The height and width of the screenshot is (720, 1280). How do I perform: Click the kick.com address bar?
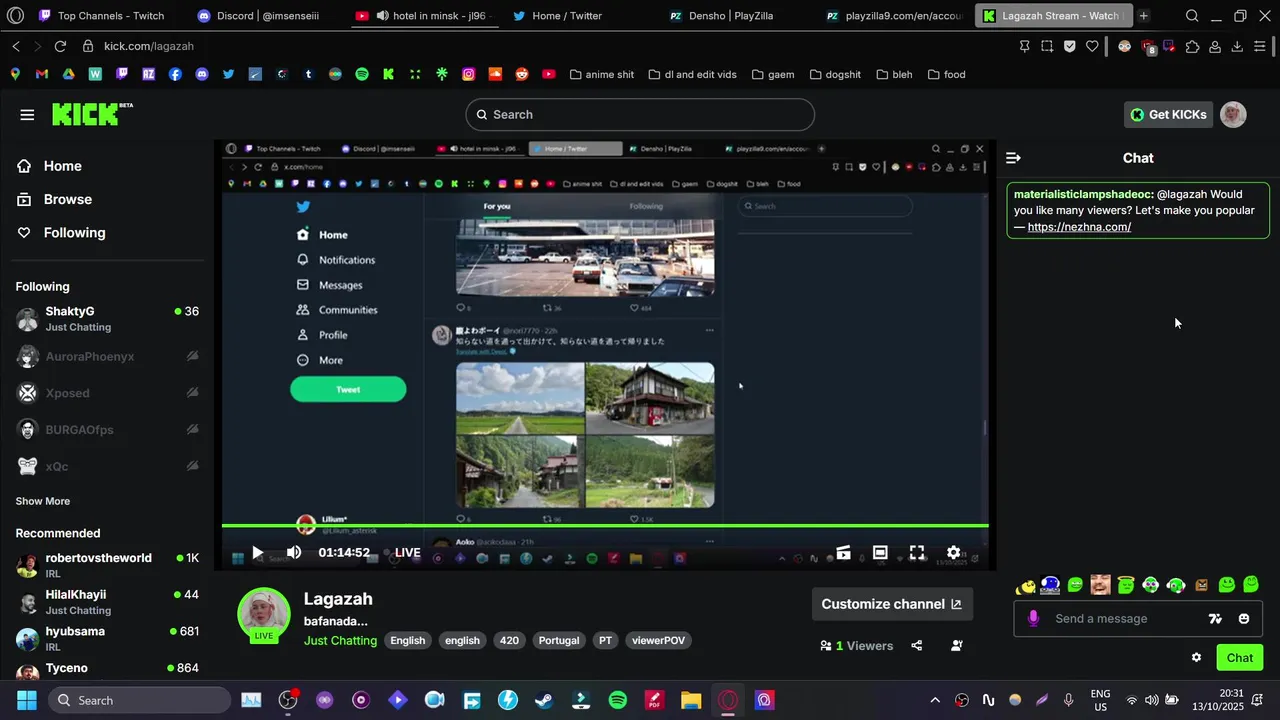[149, 46]
